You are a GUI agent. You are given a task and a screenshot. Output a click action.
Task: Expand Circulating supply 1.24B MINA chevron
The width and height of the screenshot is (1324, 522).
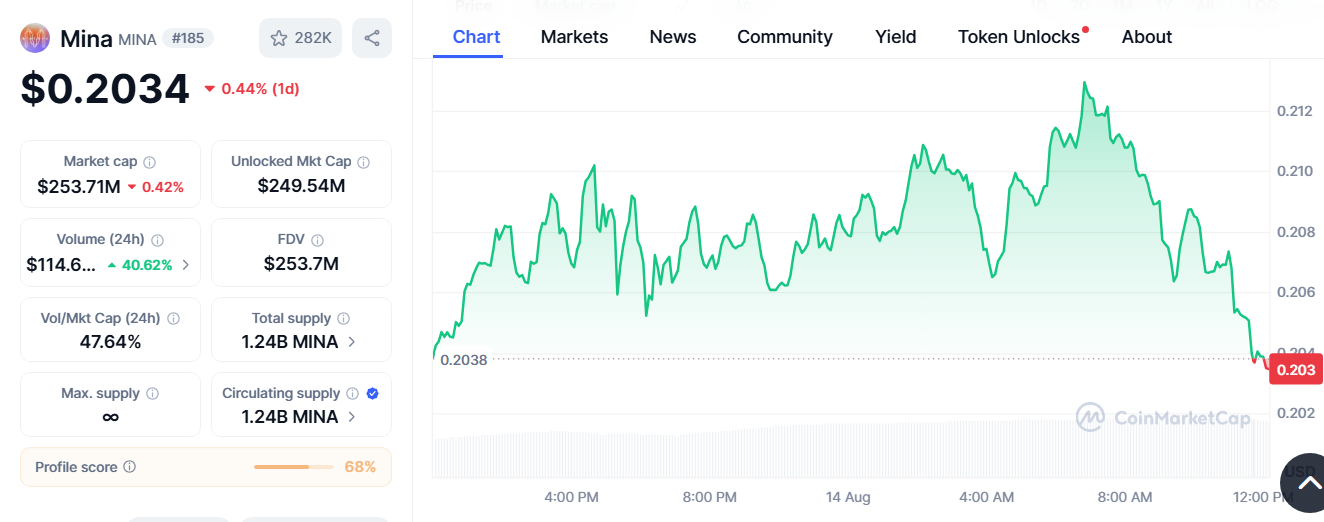[352, 417]
